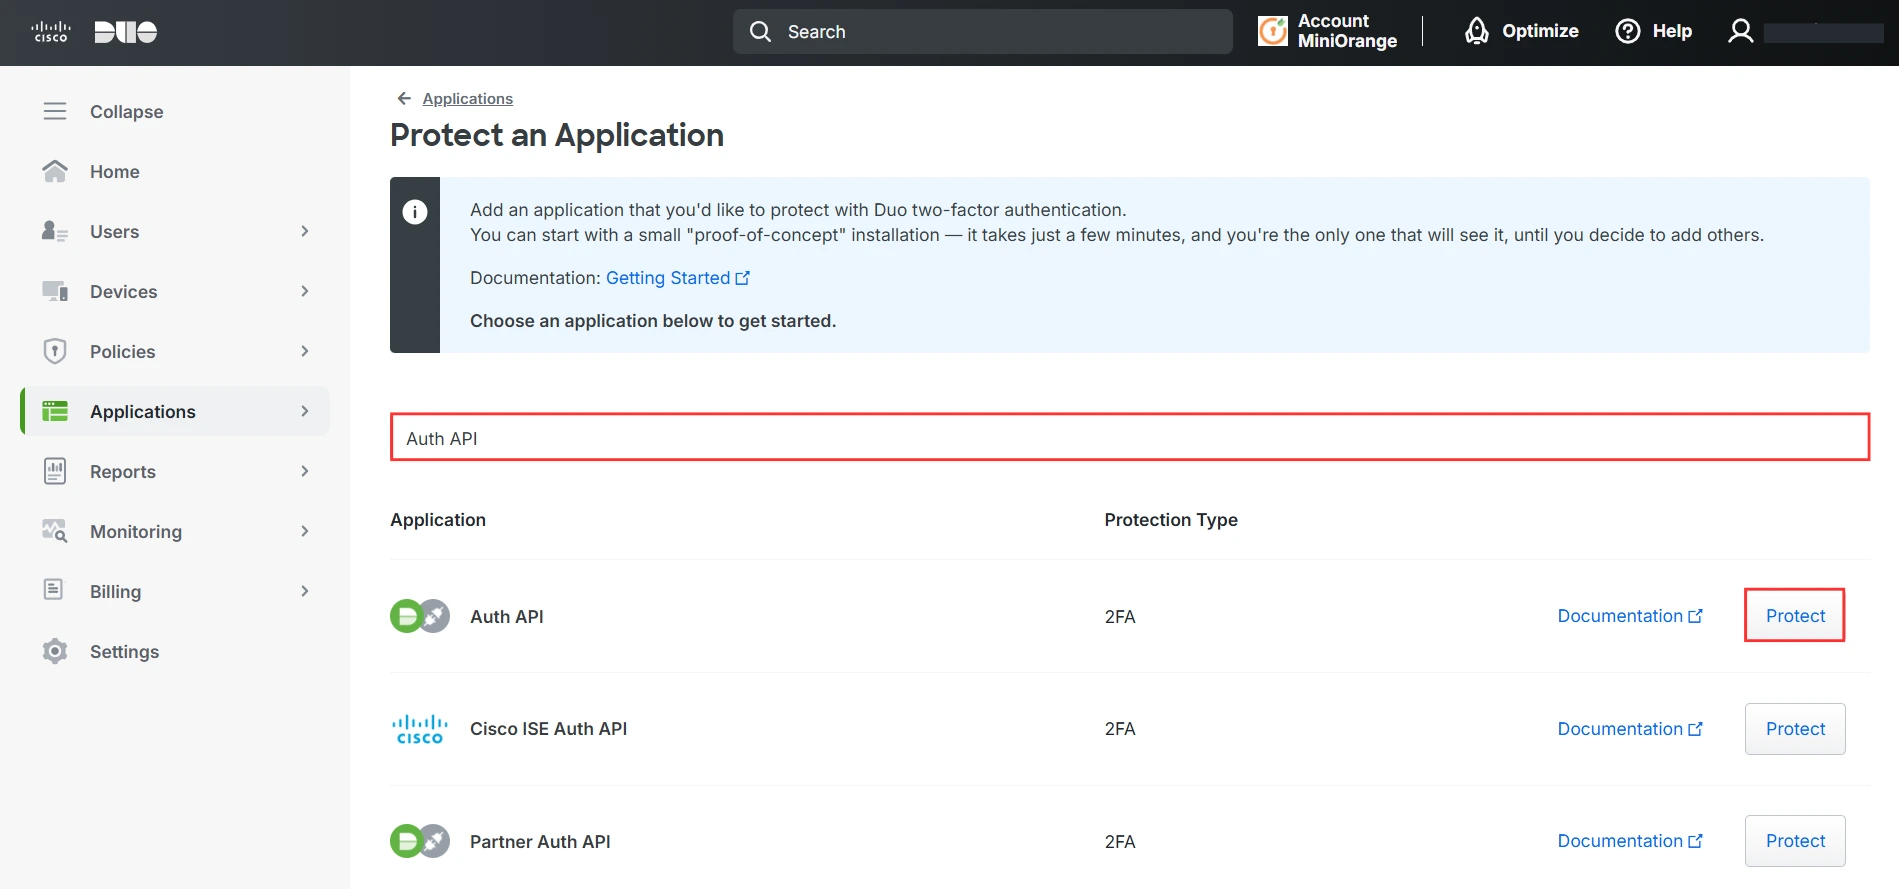Protect the Auth API application

[x=1795, y=616]
